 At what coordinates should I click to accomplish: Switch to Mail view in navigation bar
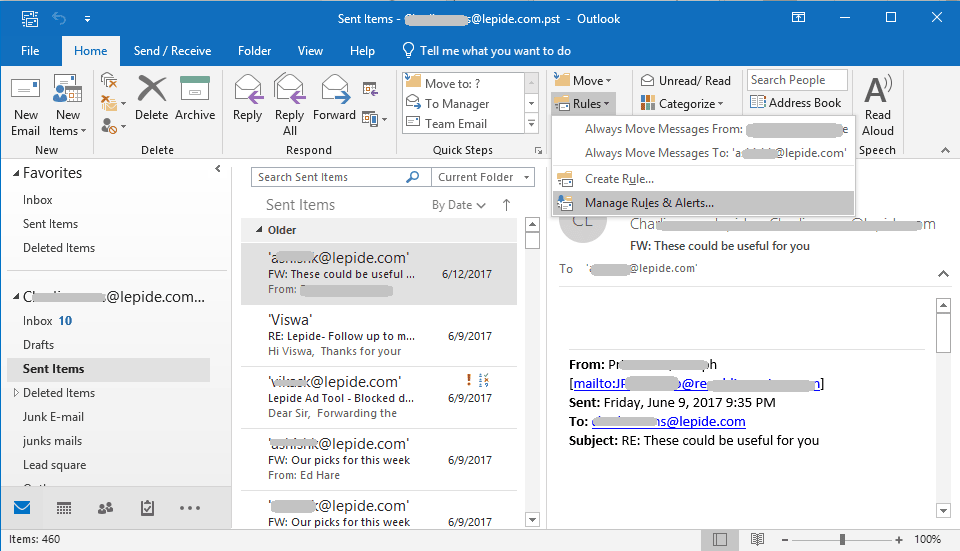(x=22, y=508)
